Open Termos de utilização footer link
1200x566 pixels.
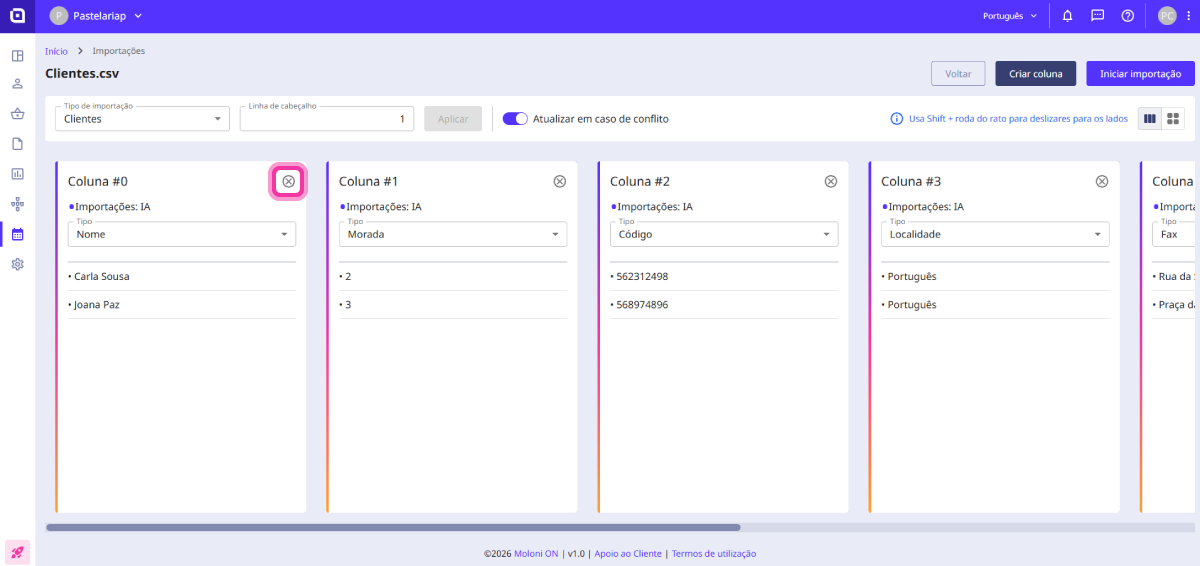click(714, 553)
